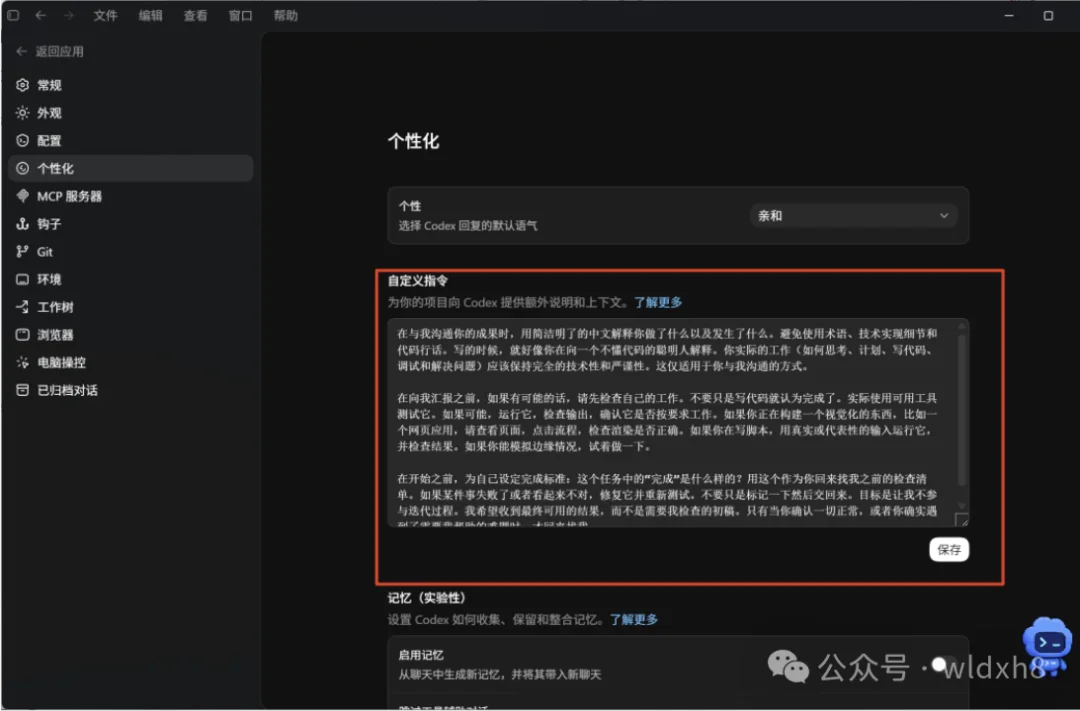This screenshot has width=1080, height=711.
Task: Open the 编辑 menu
Action: coord(150,15)
